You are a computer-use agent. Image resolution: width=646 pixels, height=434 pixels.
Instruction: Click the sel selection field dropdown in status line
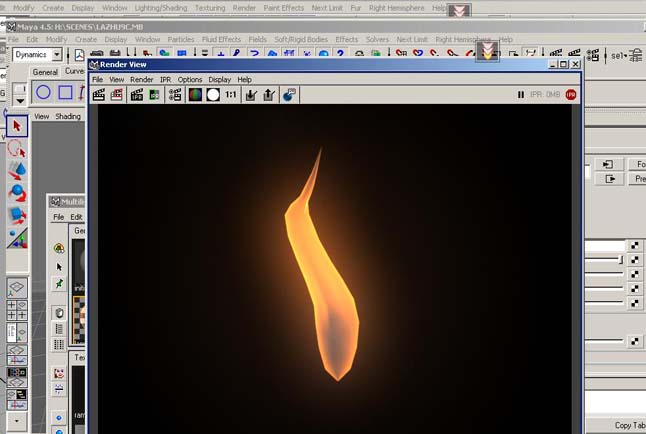[x=619, y=56]
